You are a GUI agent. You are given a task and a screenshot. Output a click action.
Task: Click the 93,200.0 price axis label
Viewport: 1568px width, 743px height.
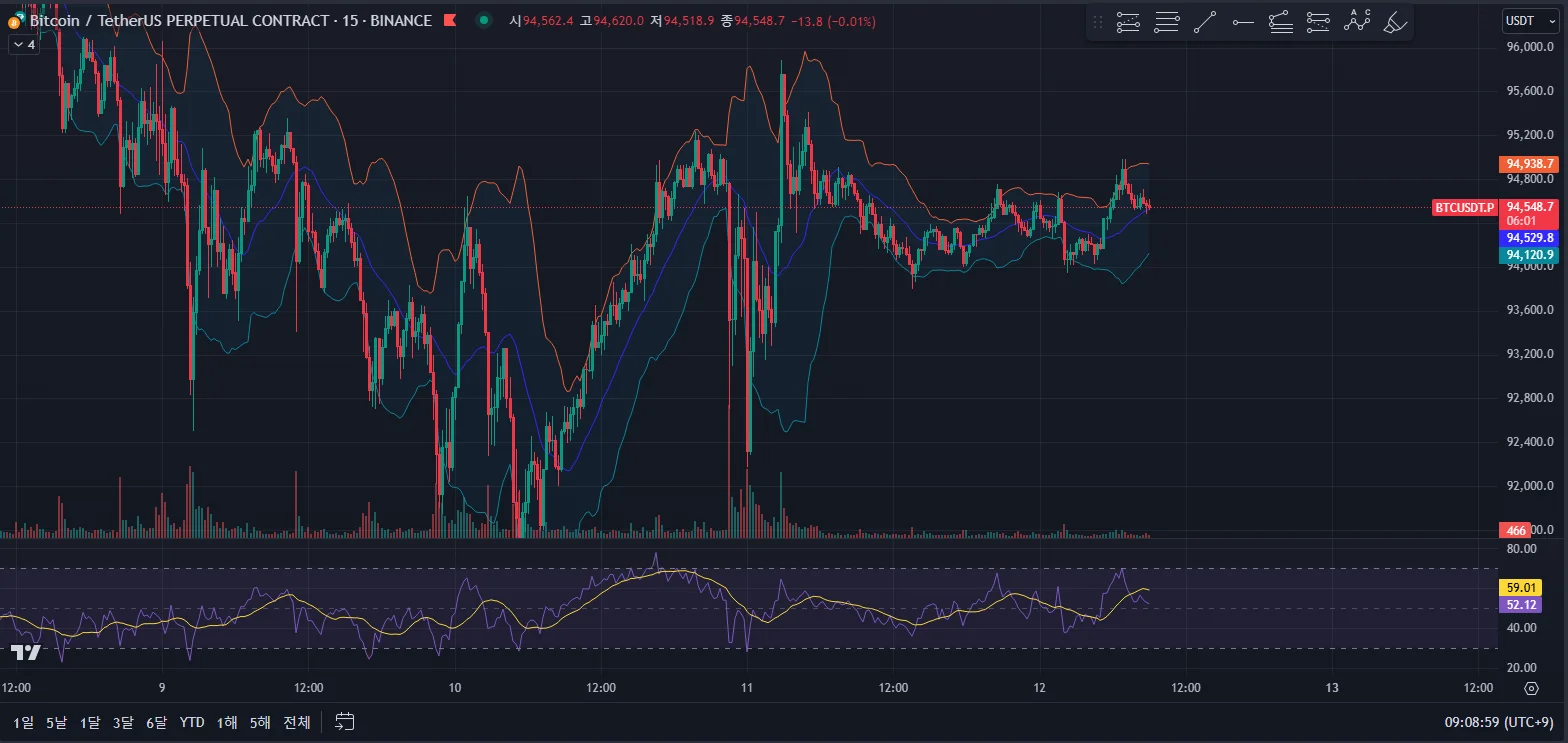point(1530,354)
